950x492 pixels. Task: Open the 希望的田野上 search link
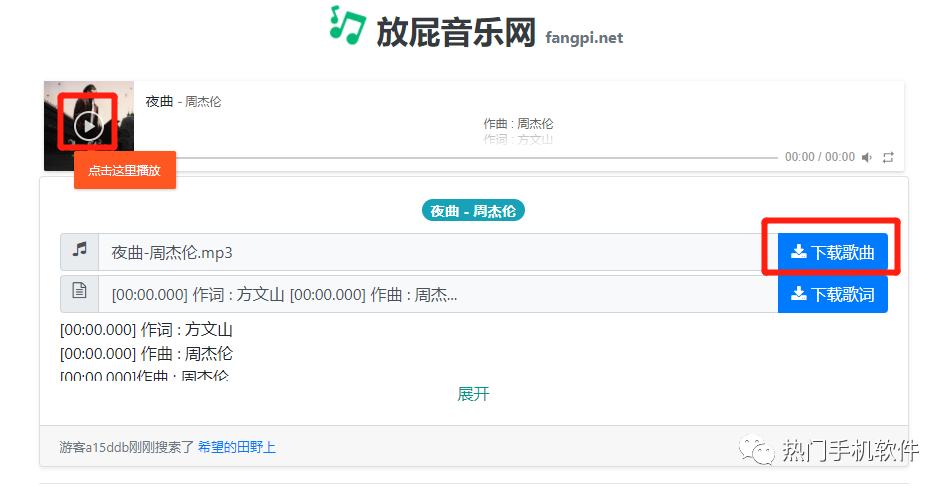pyautogui.click(x=237, y=447)
